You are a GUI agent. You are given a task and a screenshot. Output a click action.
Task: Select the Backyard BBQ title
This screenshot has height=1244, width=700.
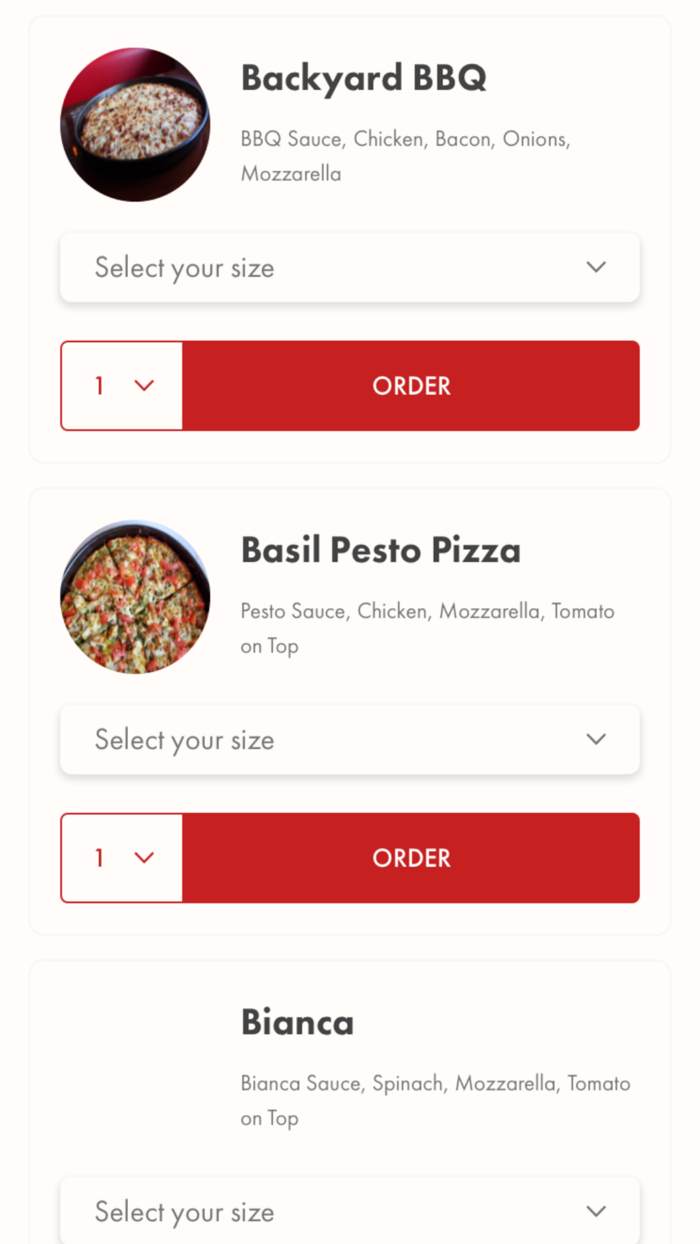[364, 77]
